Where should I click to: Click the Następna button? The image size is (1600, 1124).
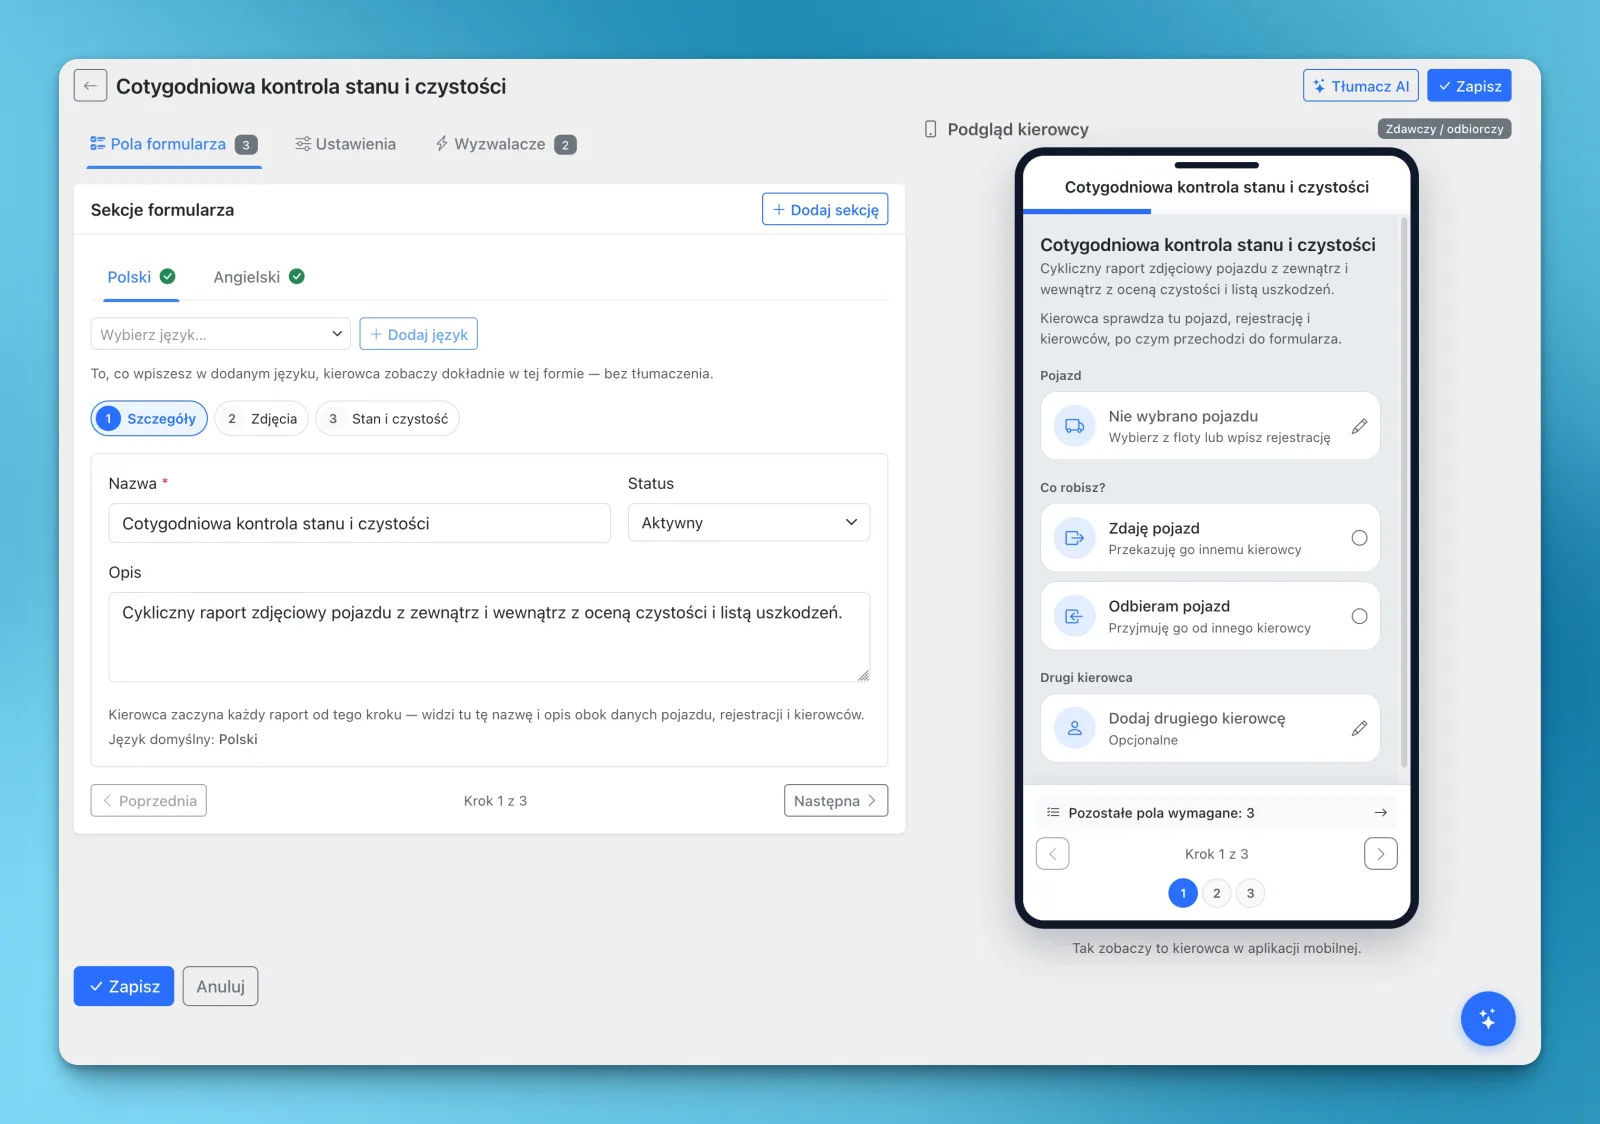click(836, 801)
